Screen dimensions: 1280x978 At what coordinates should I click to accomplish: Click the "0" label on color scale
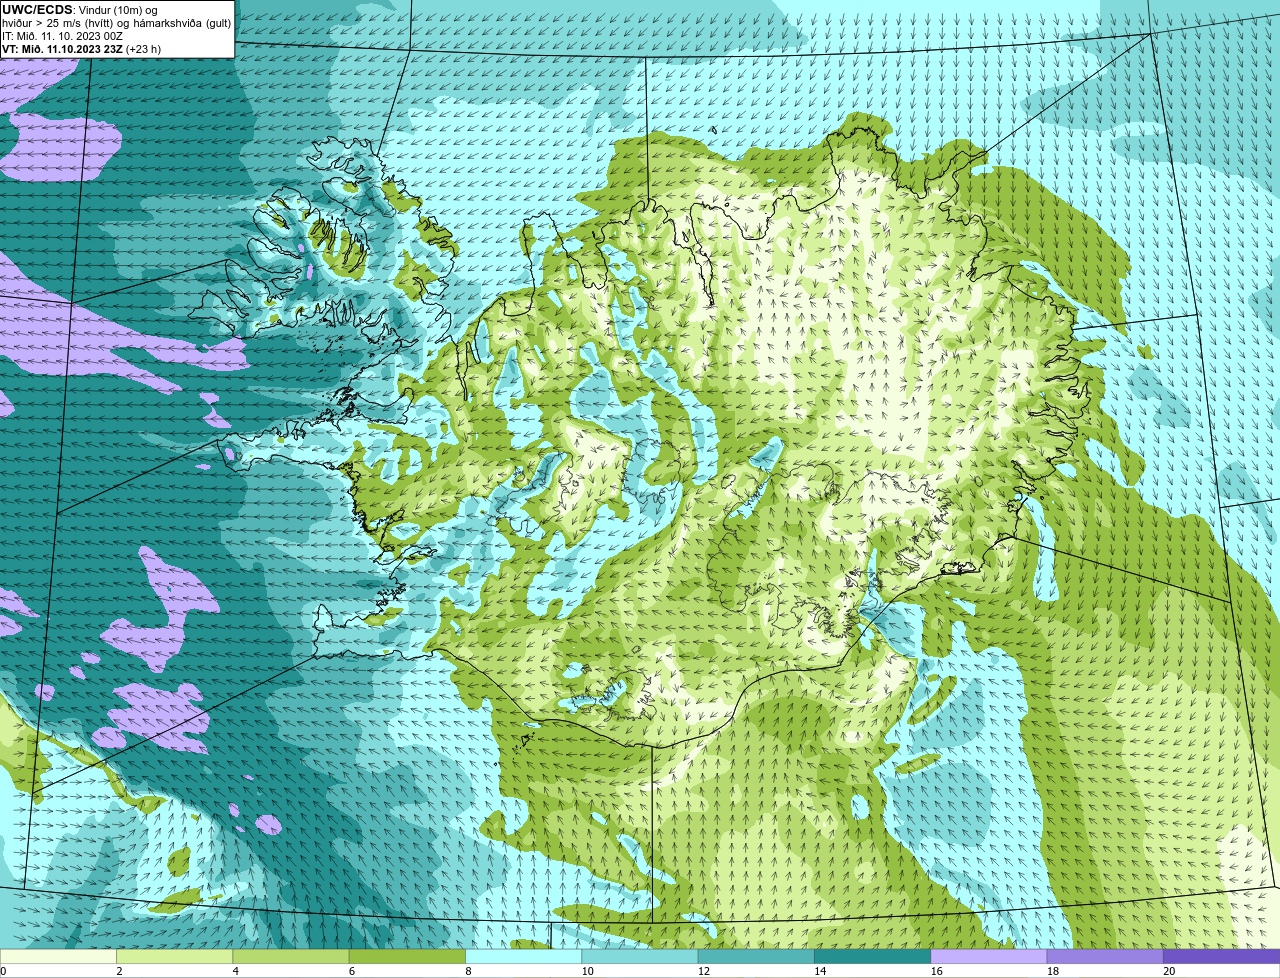coord(3,971)
